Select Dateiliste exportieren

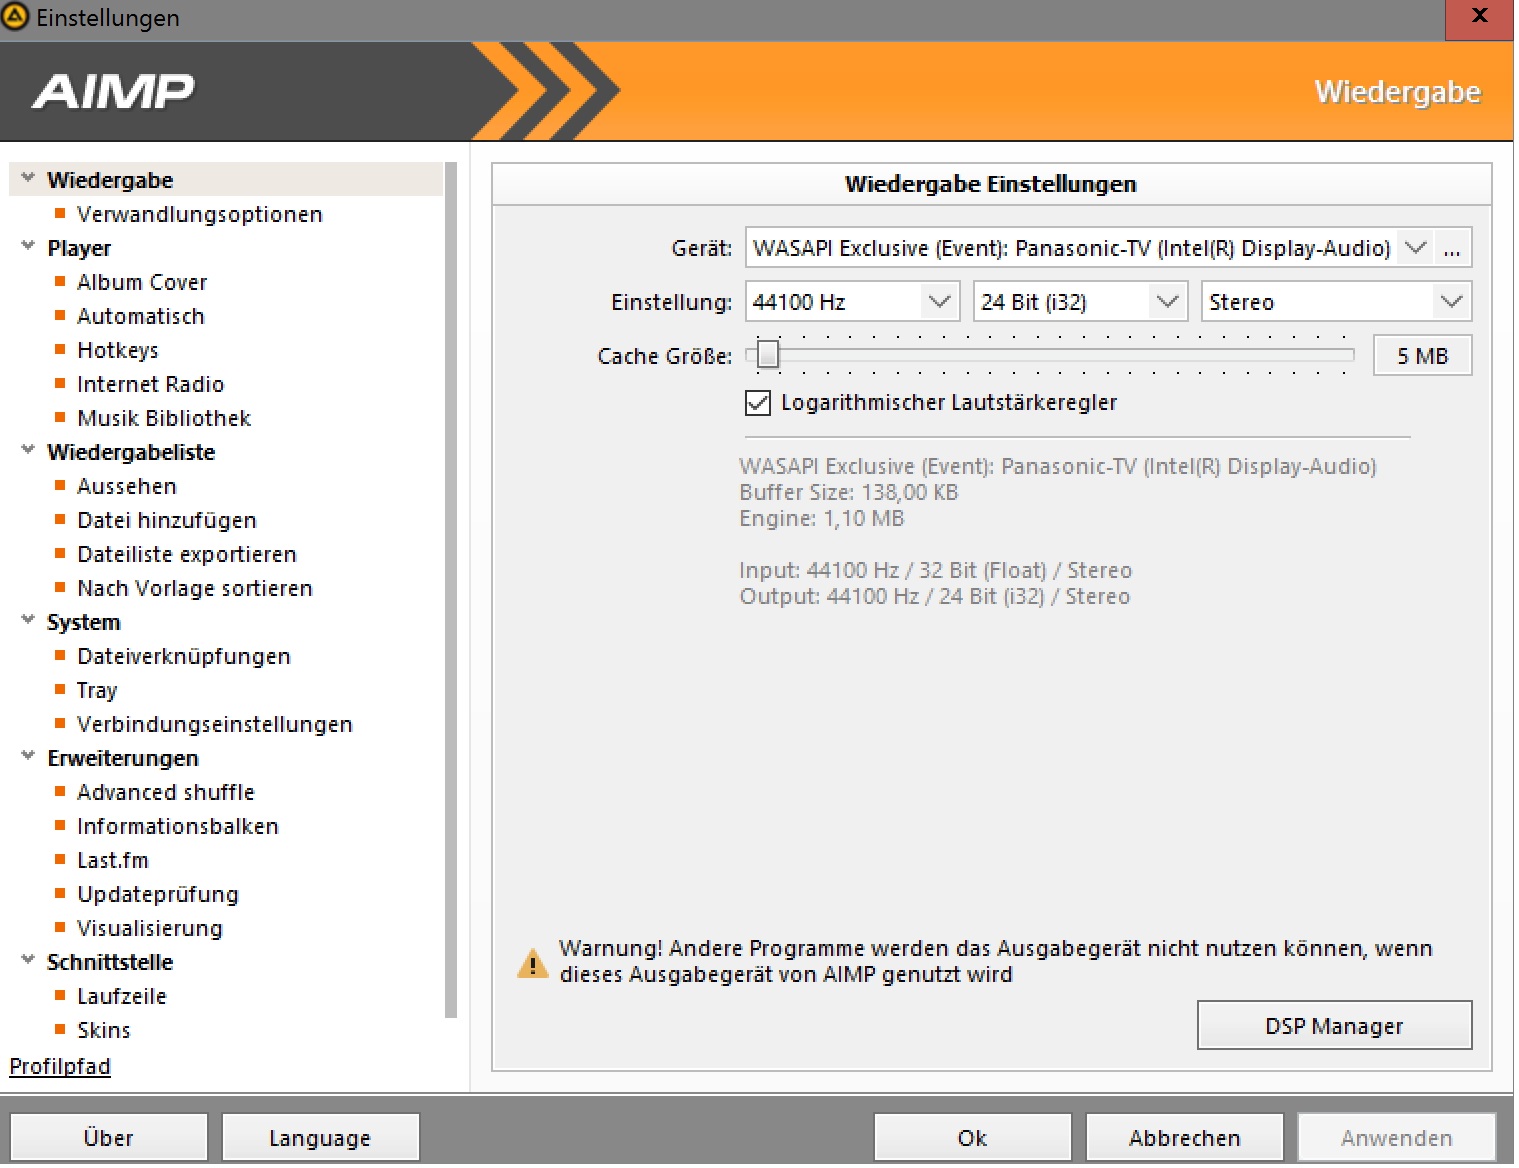[187, 555]
